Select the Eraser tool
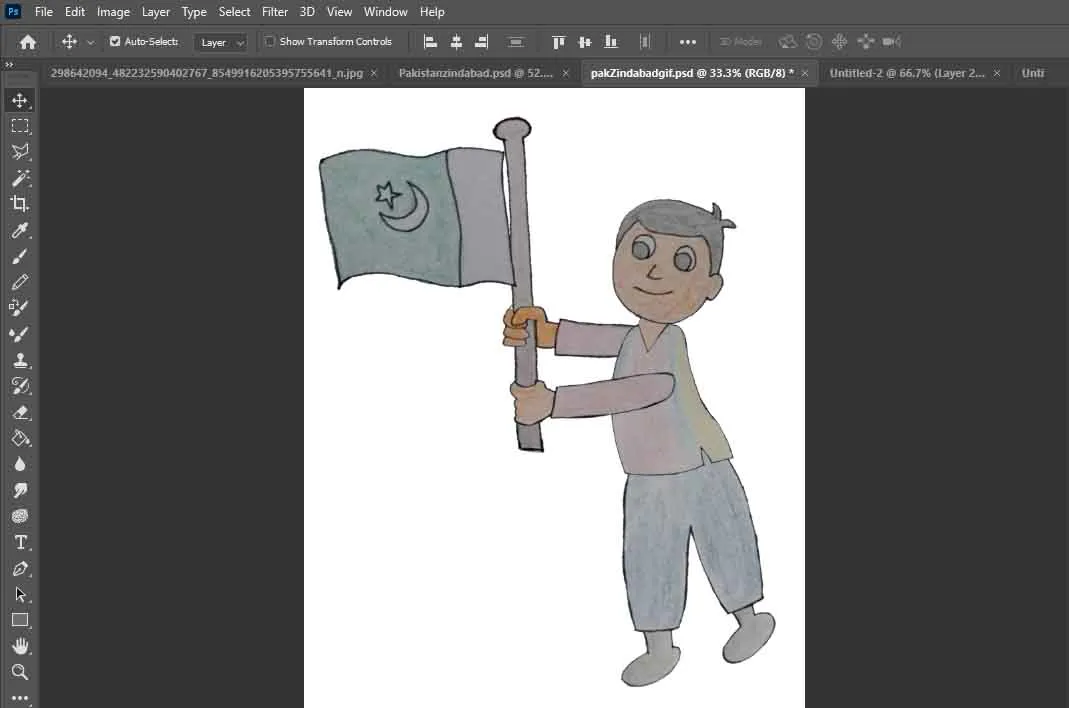The height and width of the screenshot is (708, 1069). 19,412
